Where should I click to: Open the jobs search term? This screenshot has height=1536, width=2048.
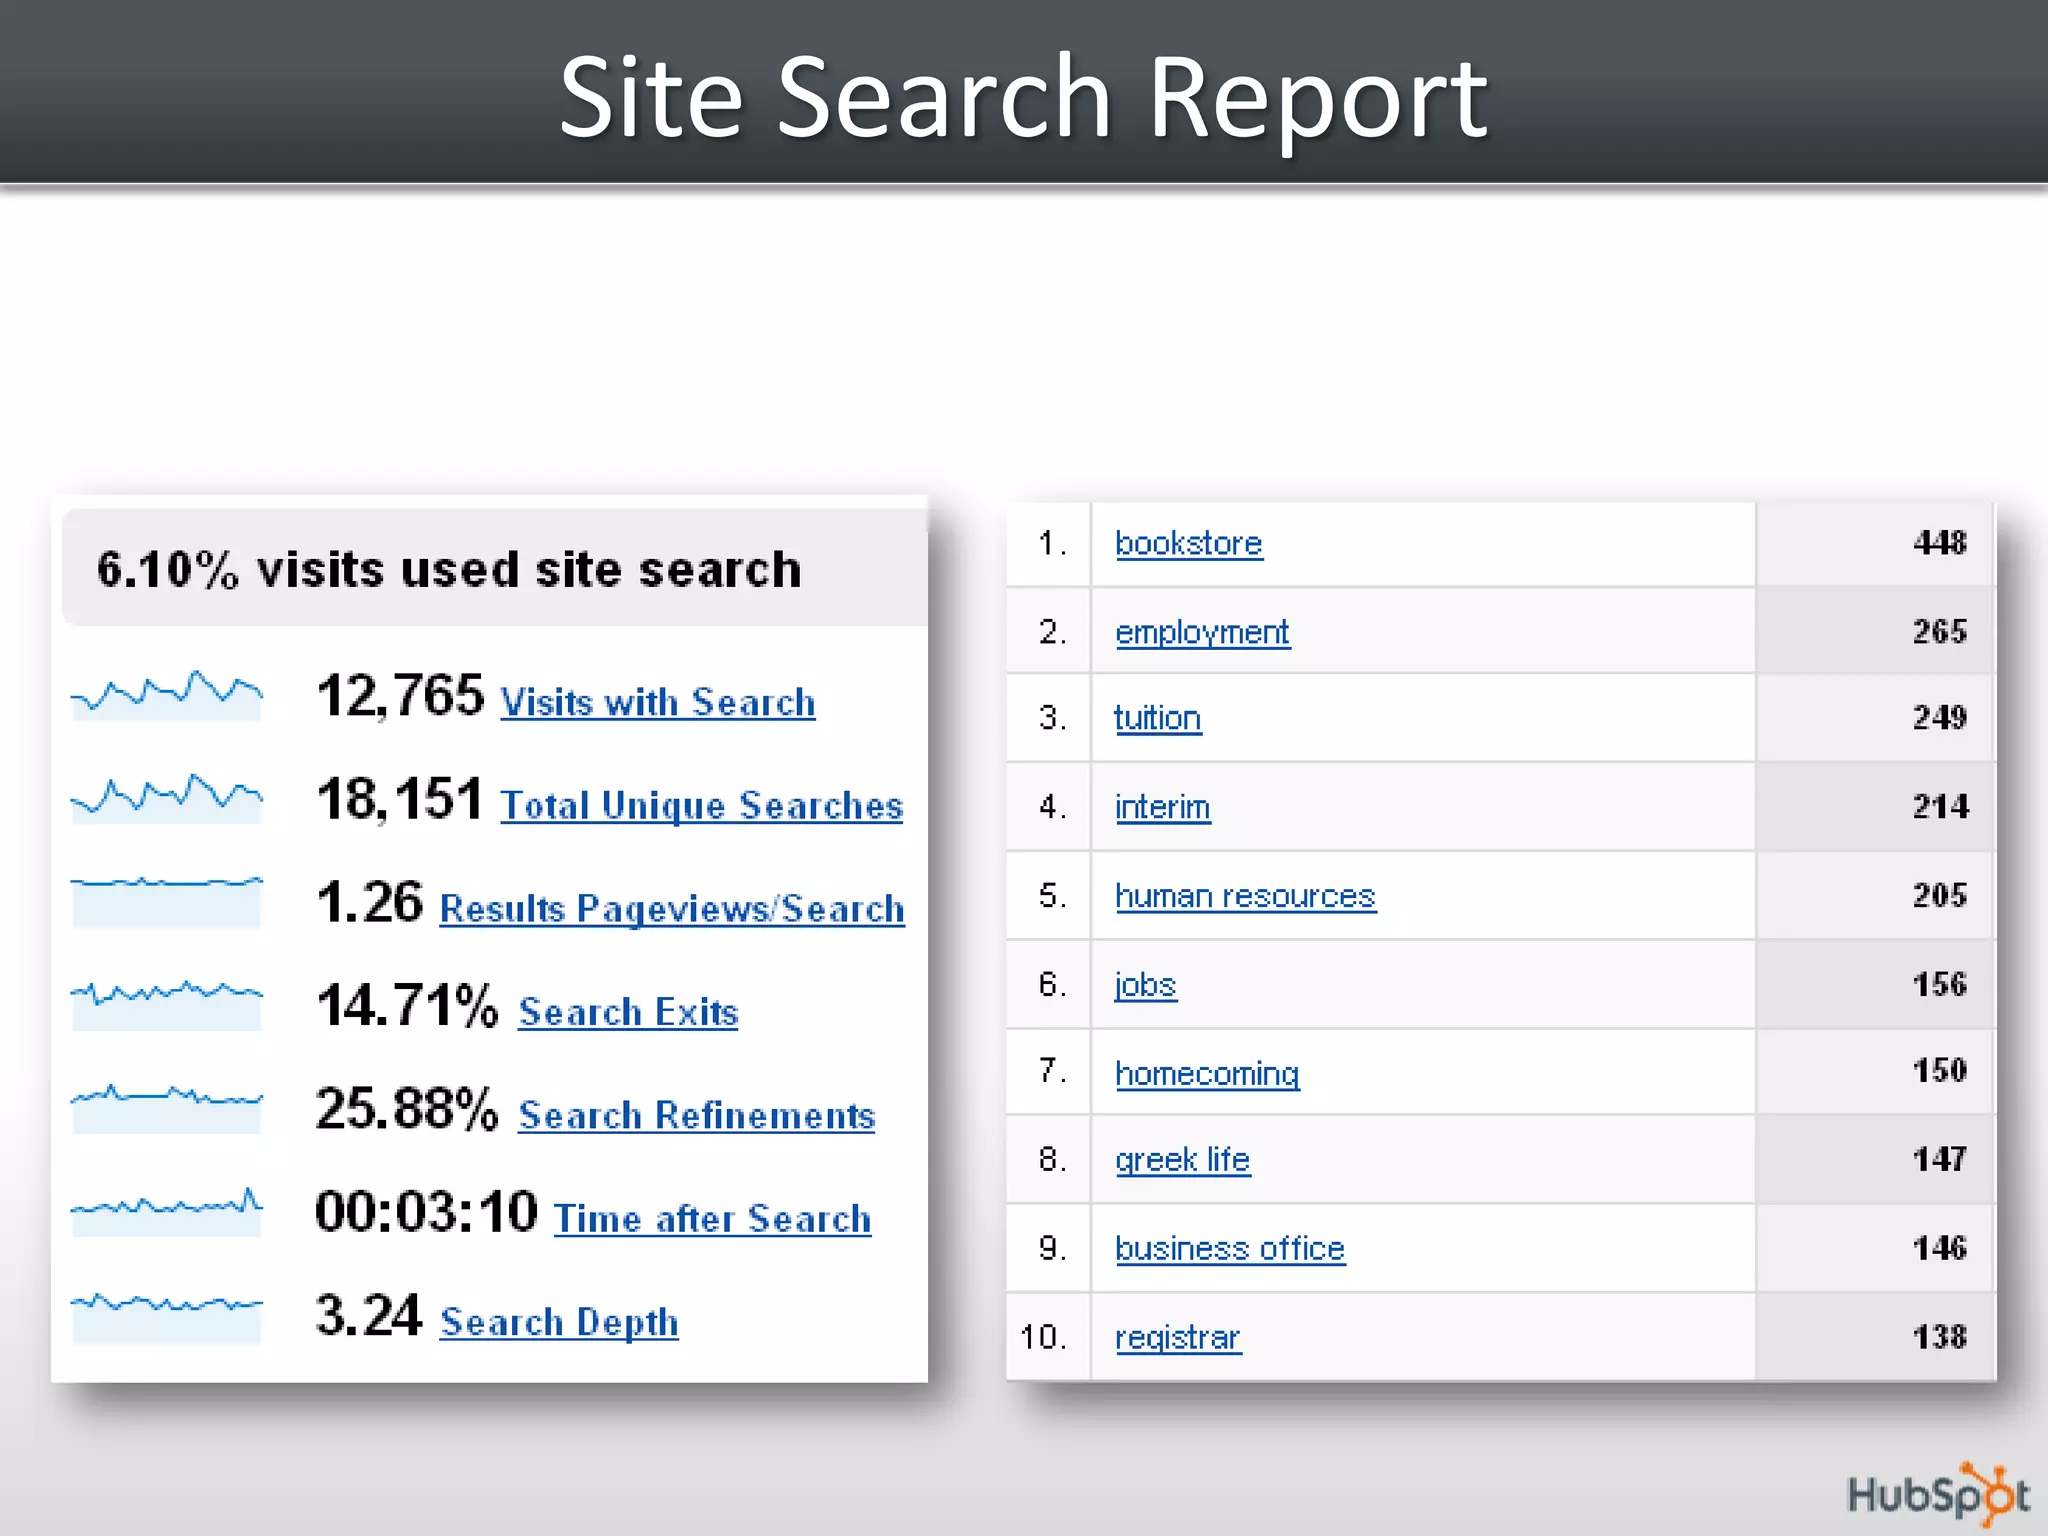pos(1146,985)
